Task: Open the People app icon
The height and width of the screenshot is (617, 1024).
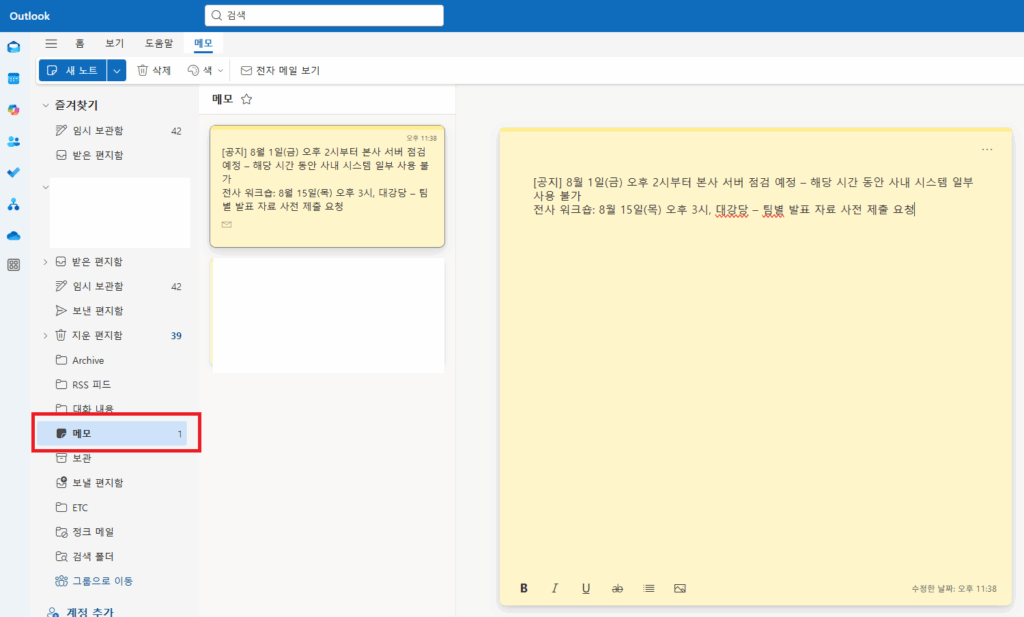Action: click(13, 141)
